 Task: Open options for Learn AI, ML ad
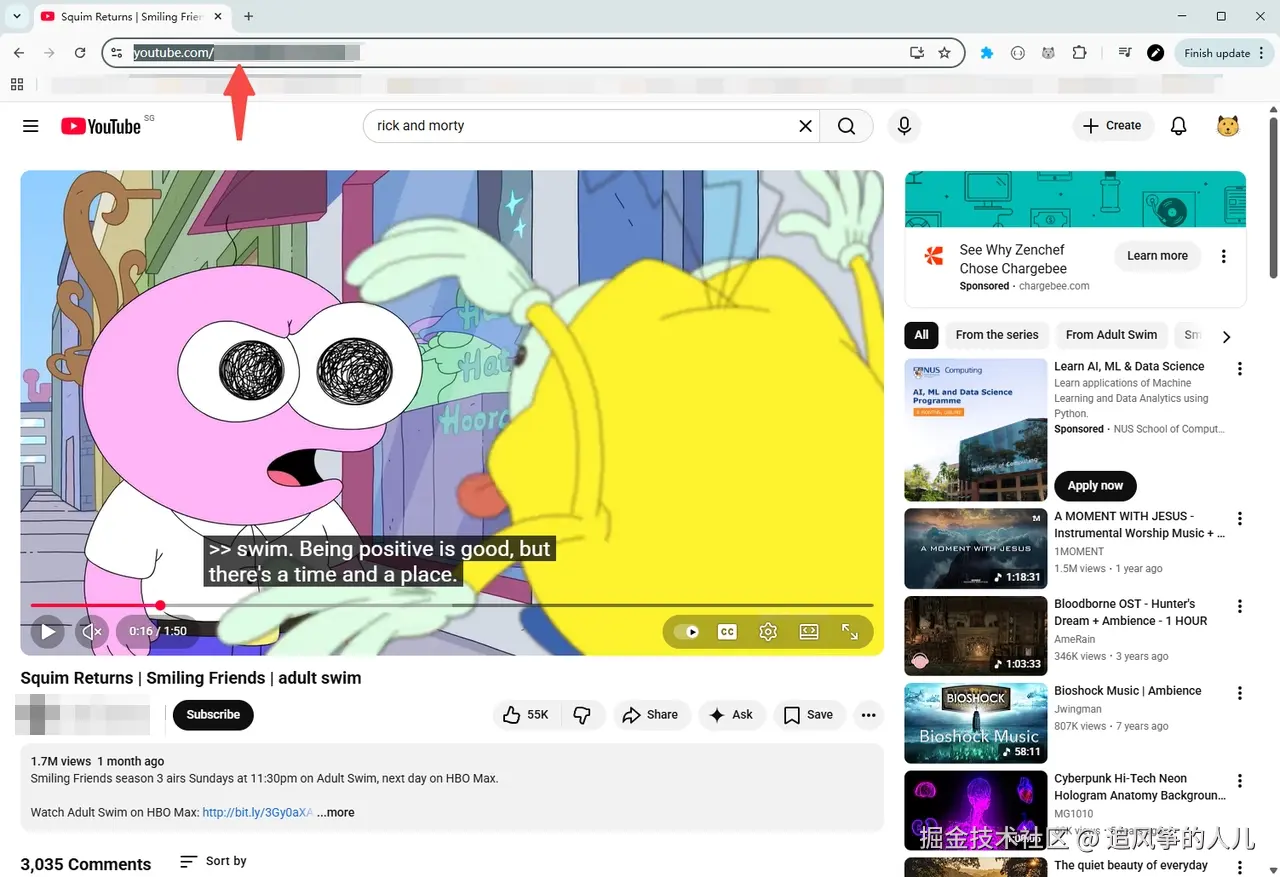pyautogui.click(x=1240, y=369)
